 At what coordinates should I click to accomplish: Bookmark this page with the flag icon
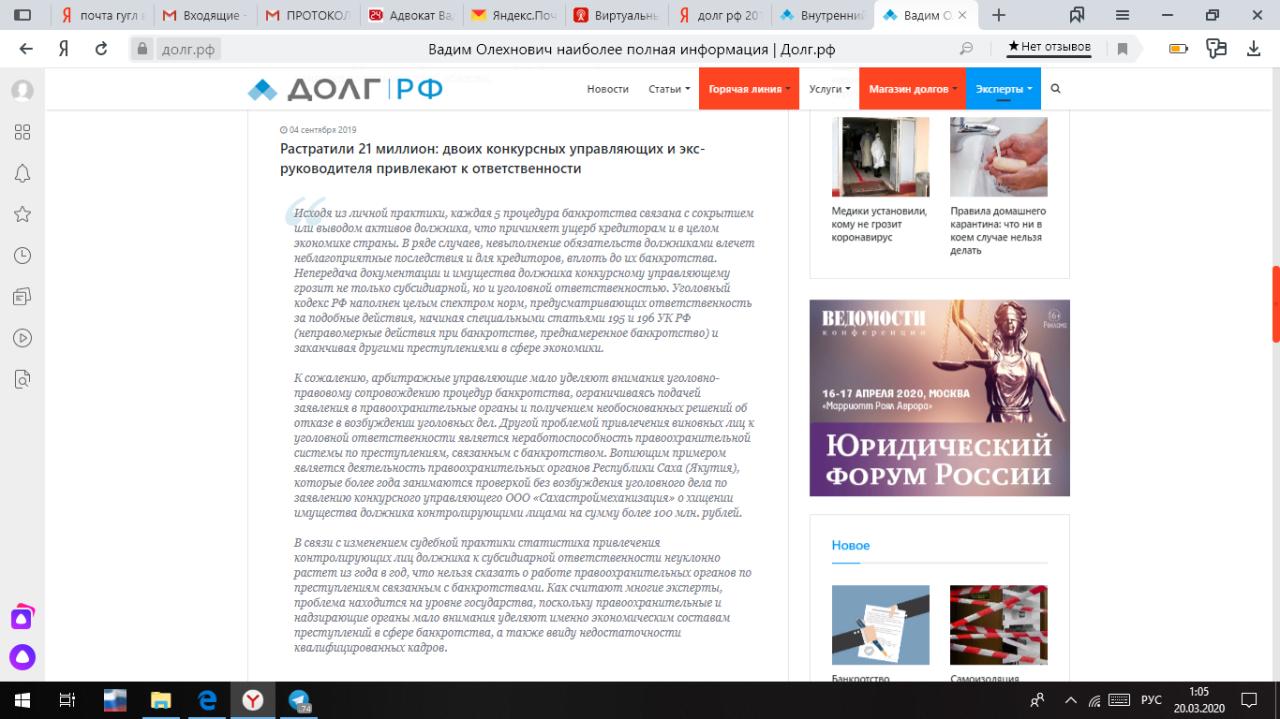(1123, 49)
